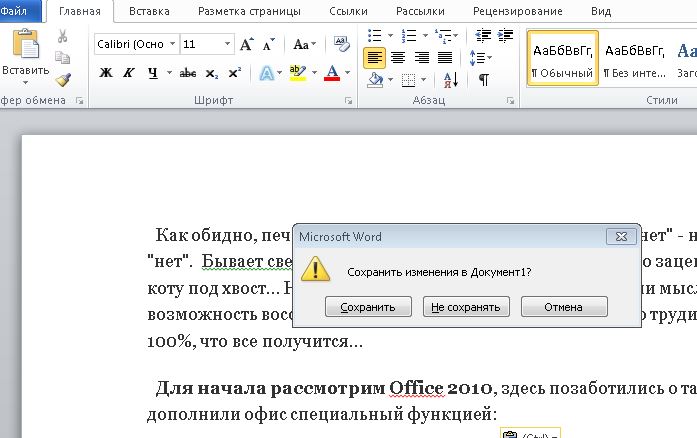Click the Clear Formatting icon
The height and width of the screenshot is (438, 697).
[x=342, y=44]
